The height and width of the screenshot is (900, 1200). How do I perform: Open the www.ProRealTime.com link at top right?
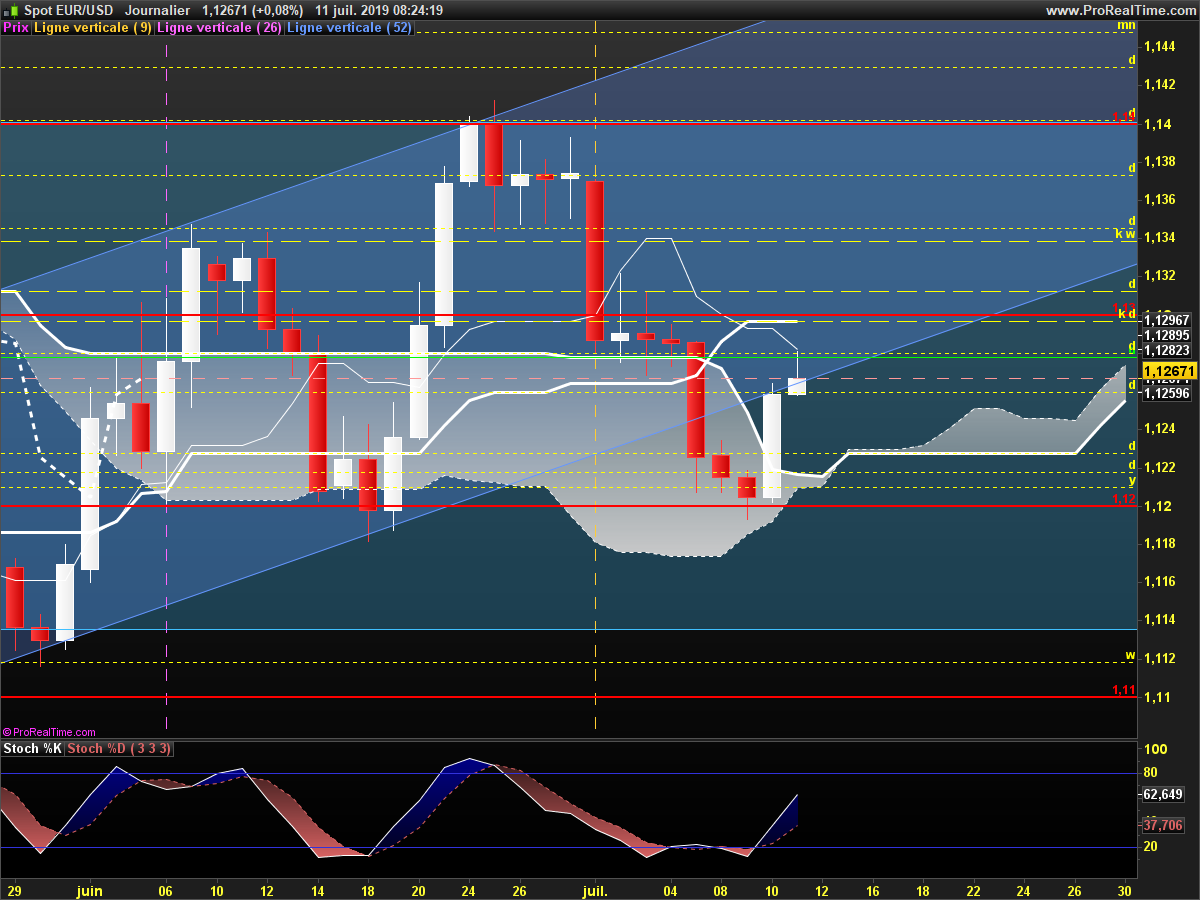click(x=1119, y=10)
